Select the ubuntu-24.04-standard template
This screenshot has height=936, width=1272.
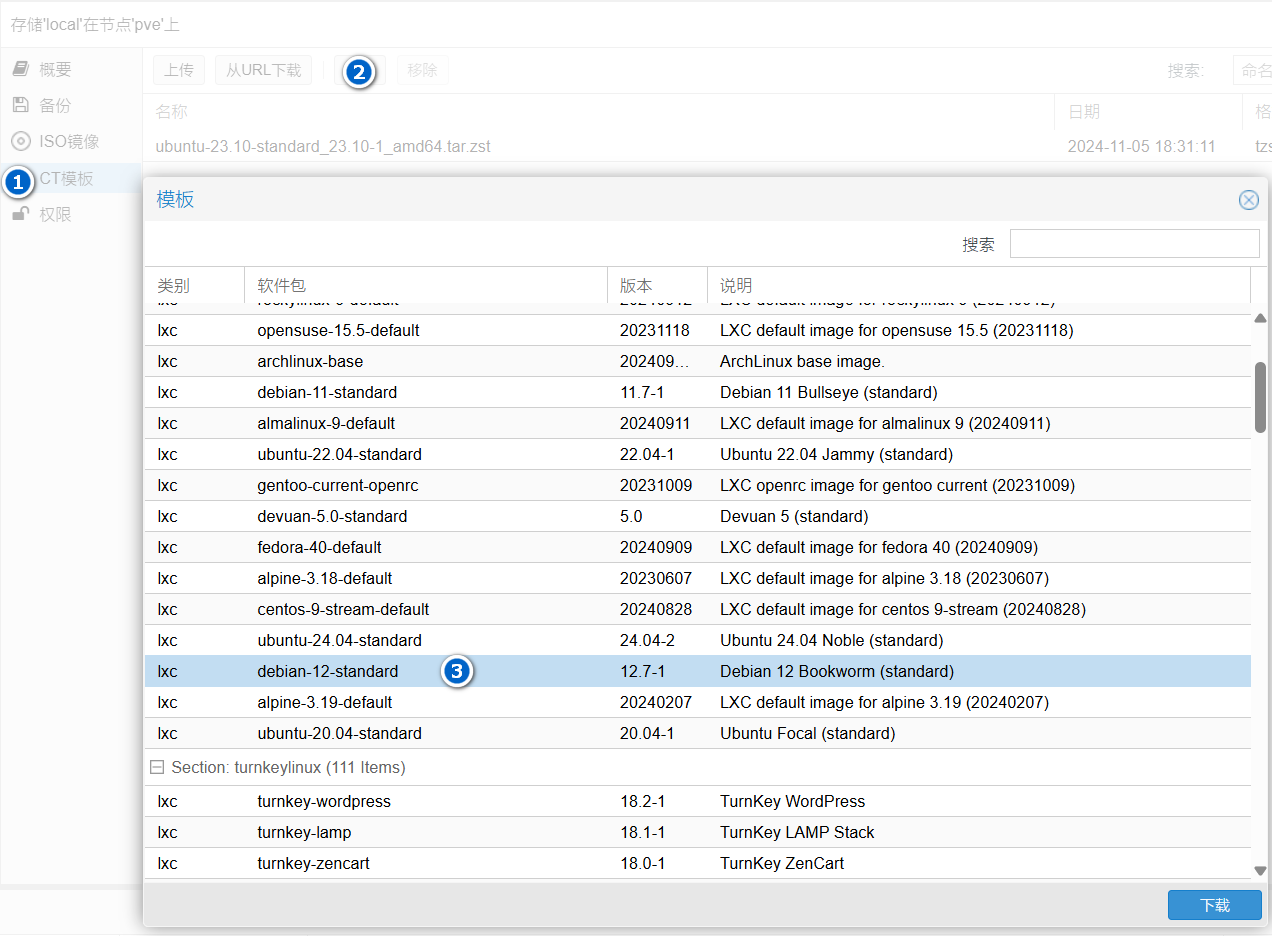pyautogui.click(x=697, y=640)
